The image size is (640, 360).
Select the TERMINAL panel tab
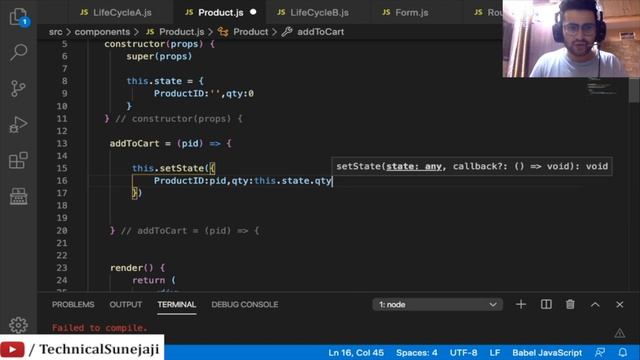177,304
